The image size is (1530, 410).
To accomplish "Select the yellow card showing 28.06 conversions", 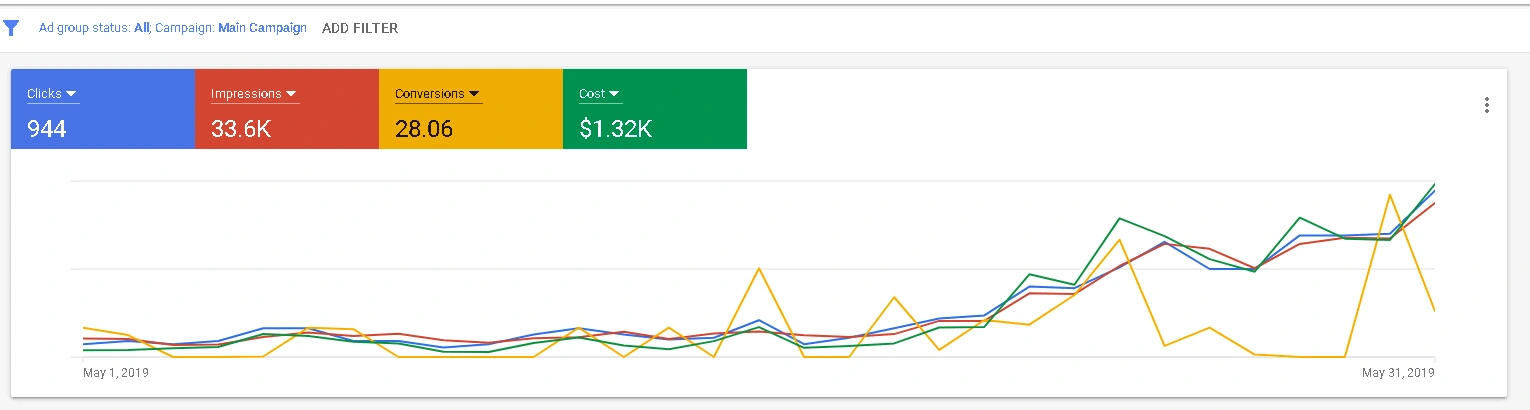I will (x=471, y=109).
